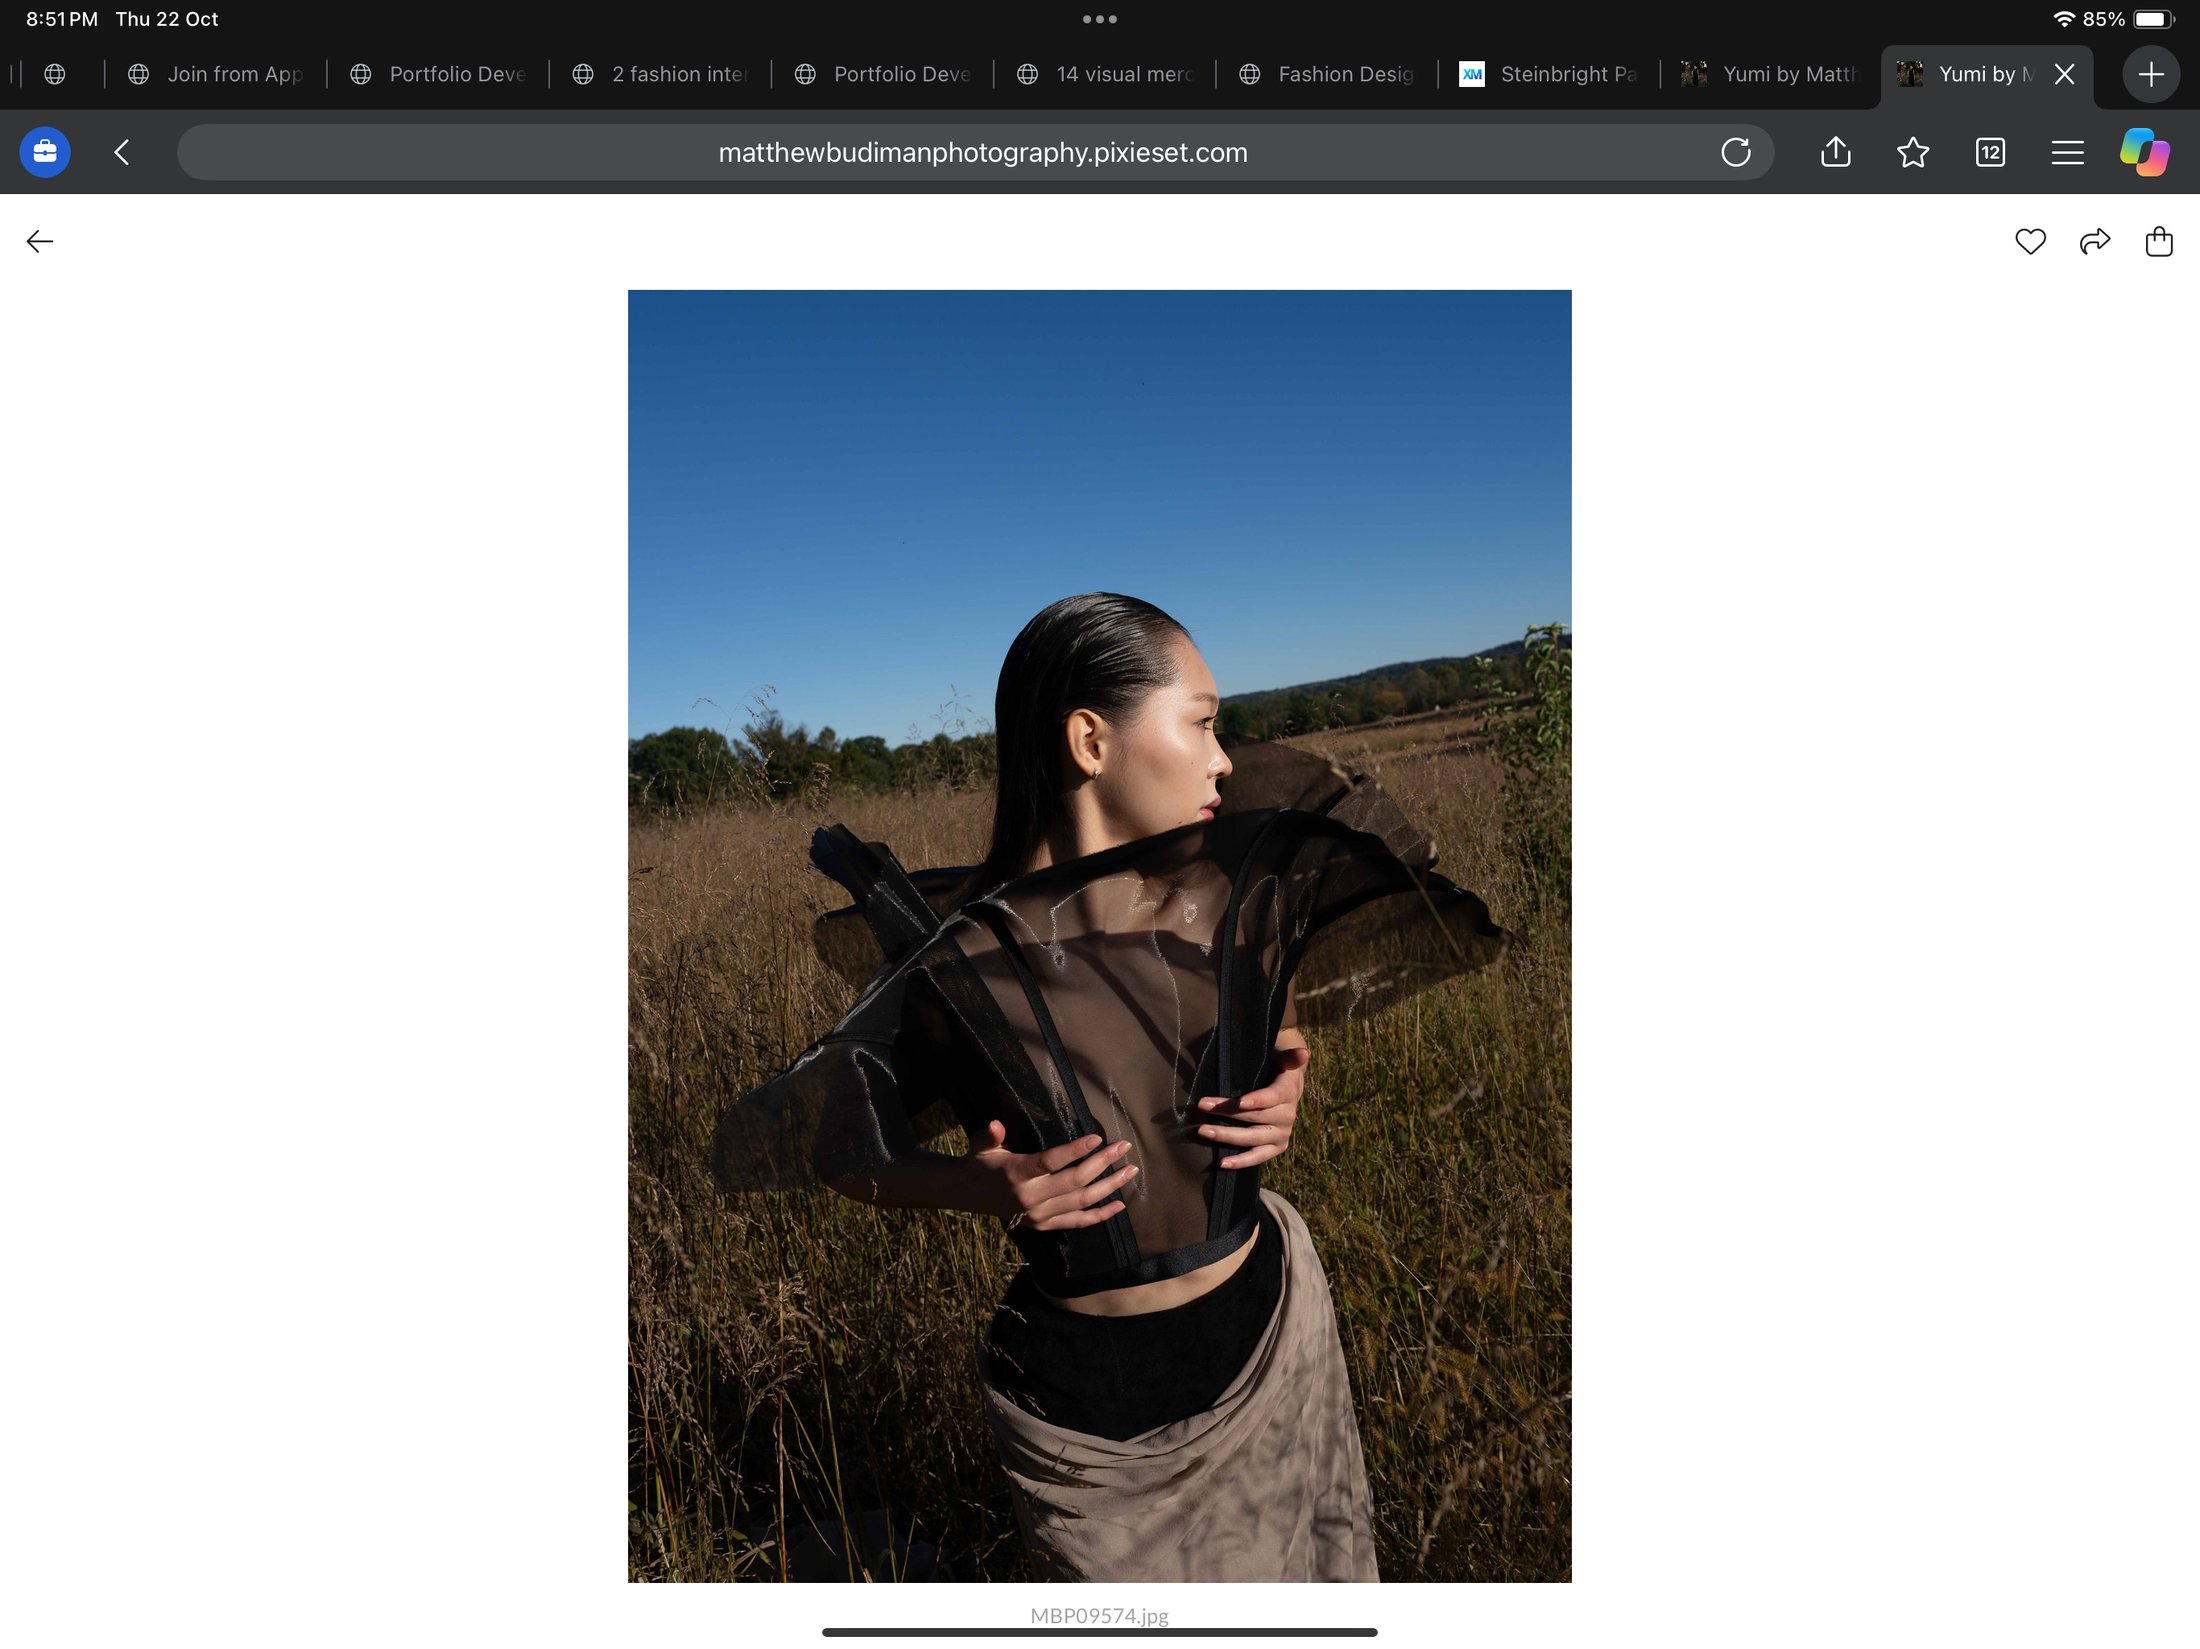The width and height of the screenshot is (2200, 1649).
Task: Click the browser back chevron
Action: pos(122,152)
